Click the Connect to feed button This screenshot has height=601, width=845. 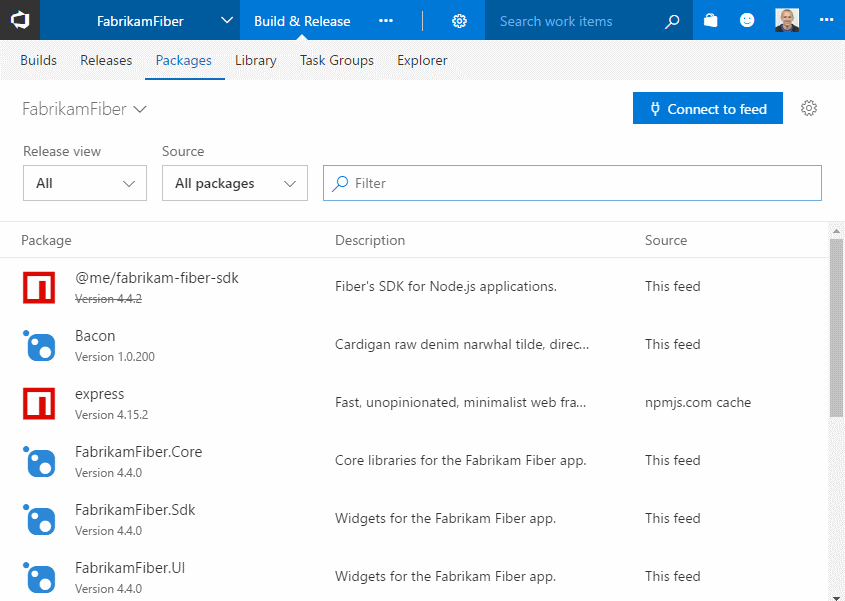708,108
